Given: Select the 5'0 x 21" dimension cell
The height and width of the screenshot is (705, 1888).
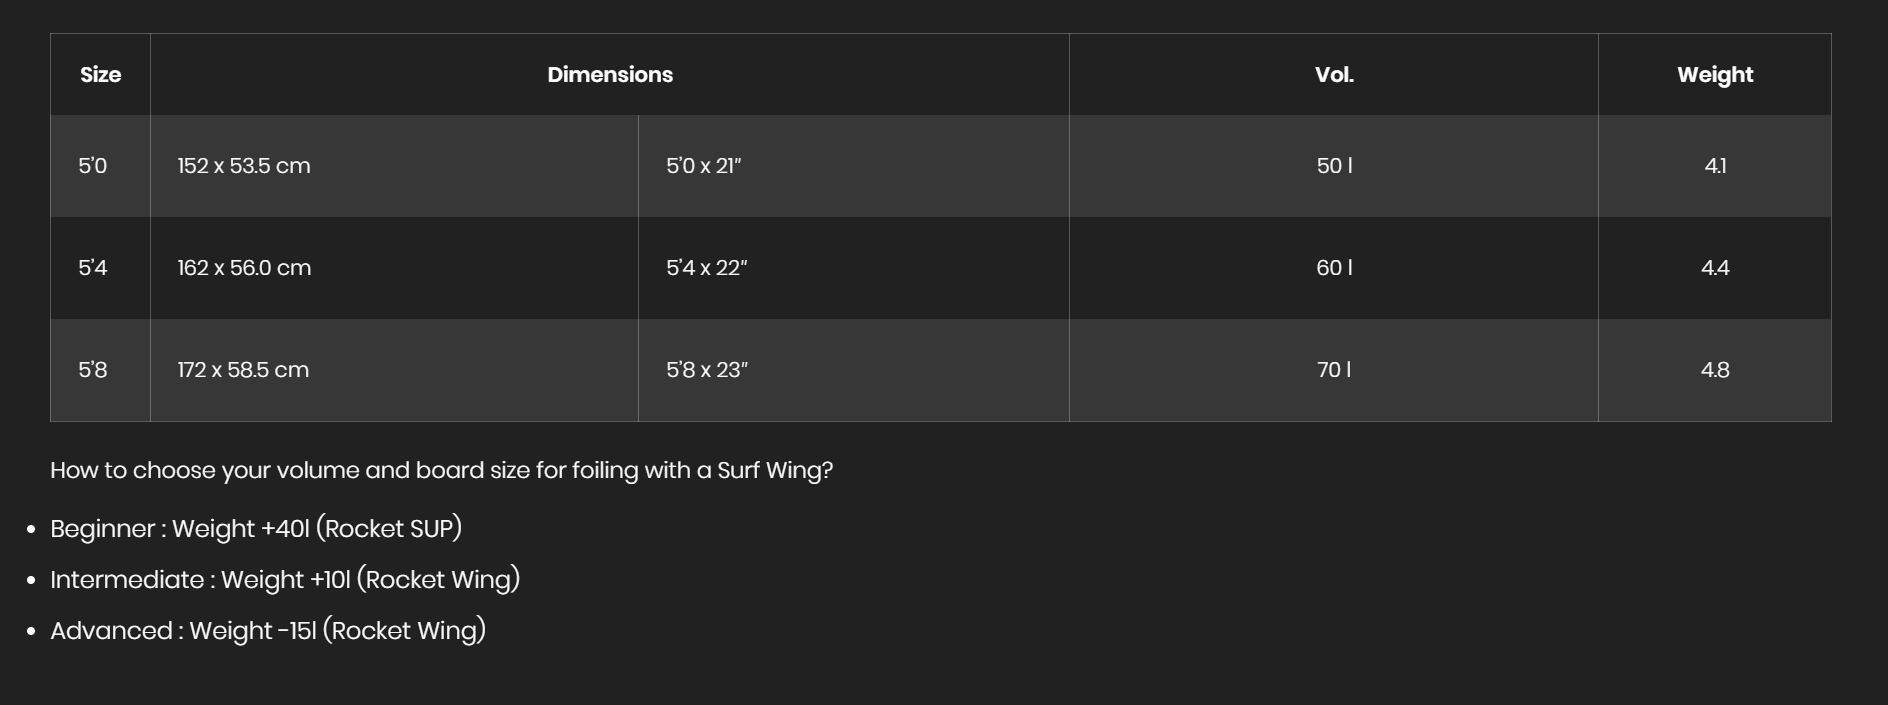Looking at the screenshot, I should (704, 166).
